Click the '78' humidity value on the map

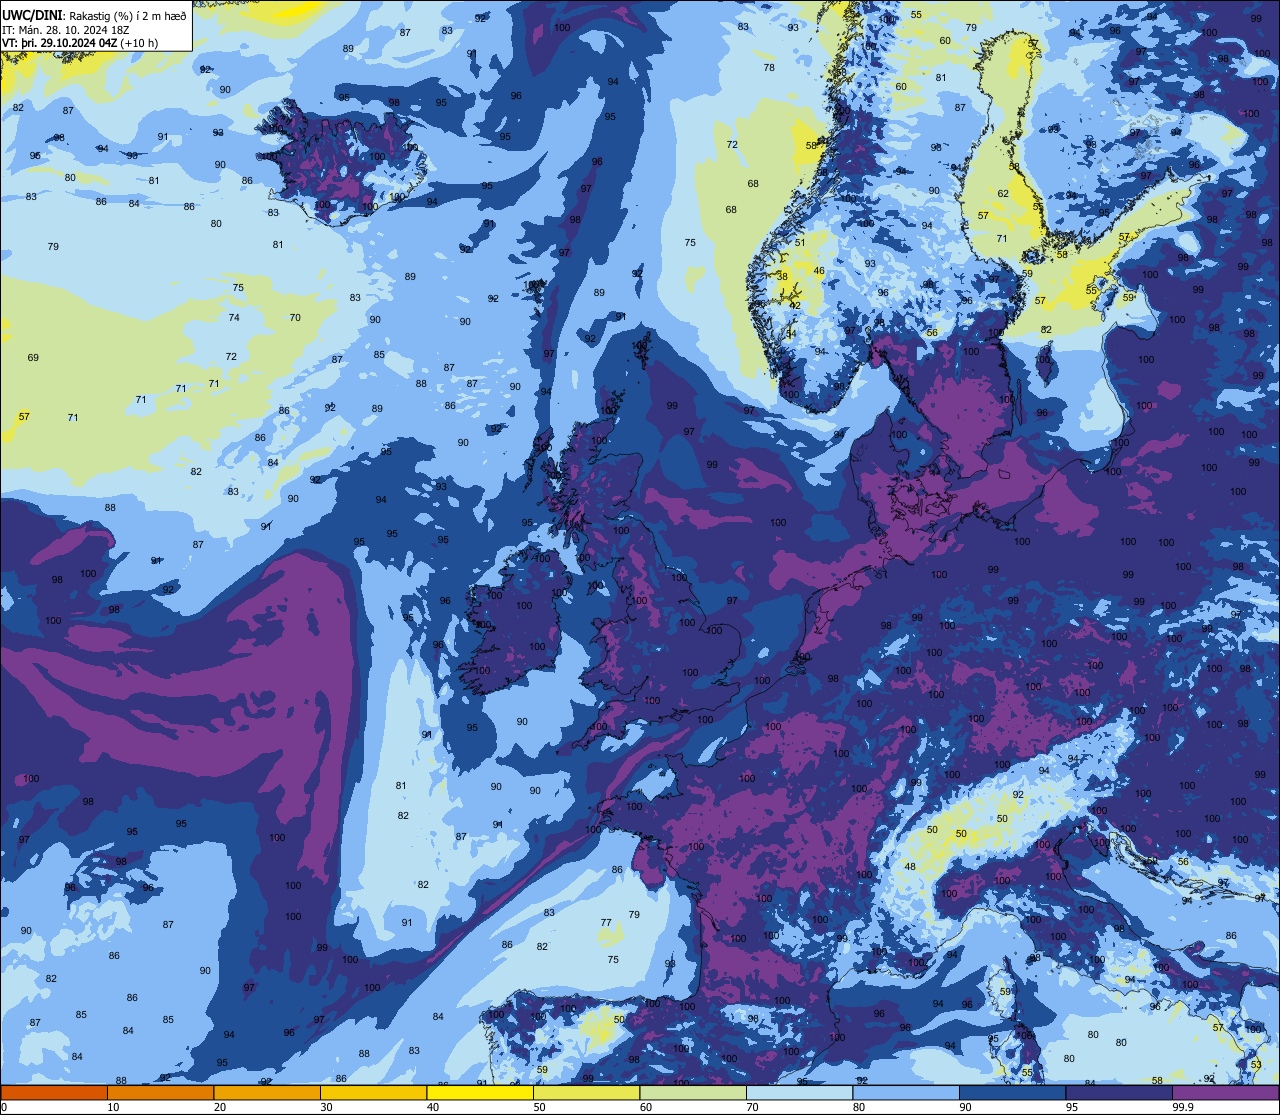click(769, 68)
